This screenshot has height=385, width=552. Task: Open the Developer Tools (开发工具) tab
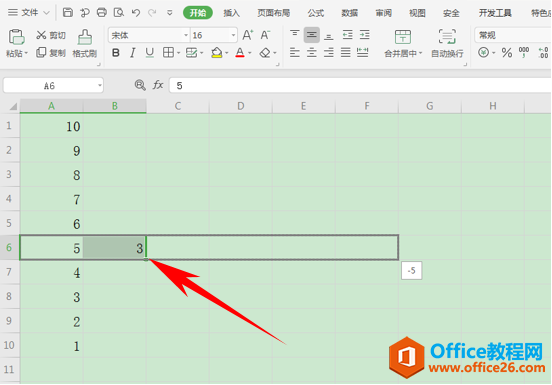pyautogui.click(x=495, y=13)
